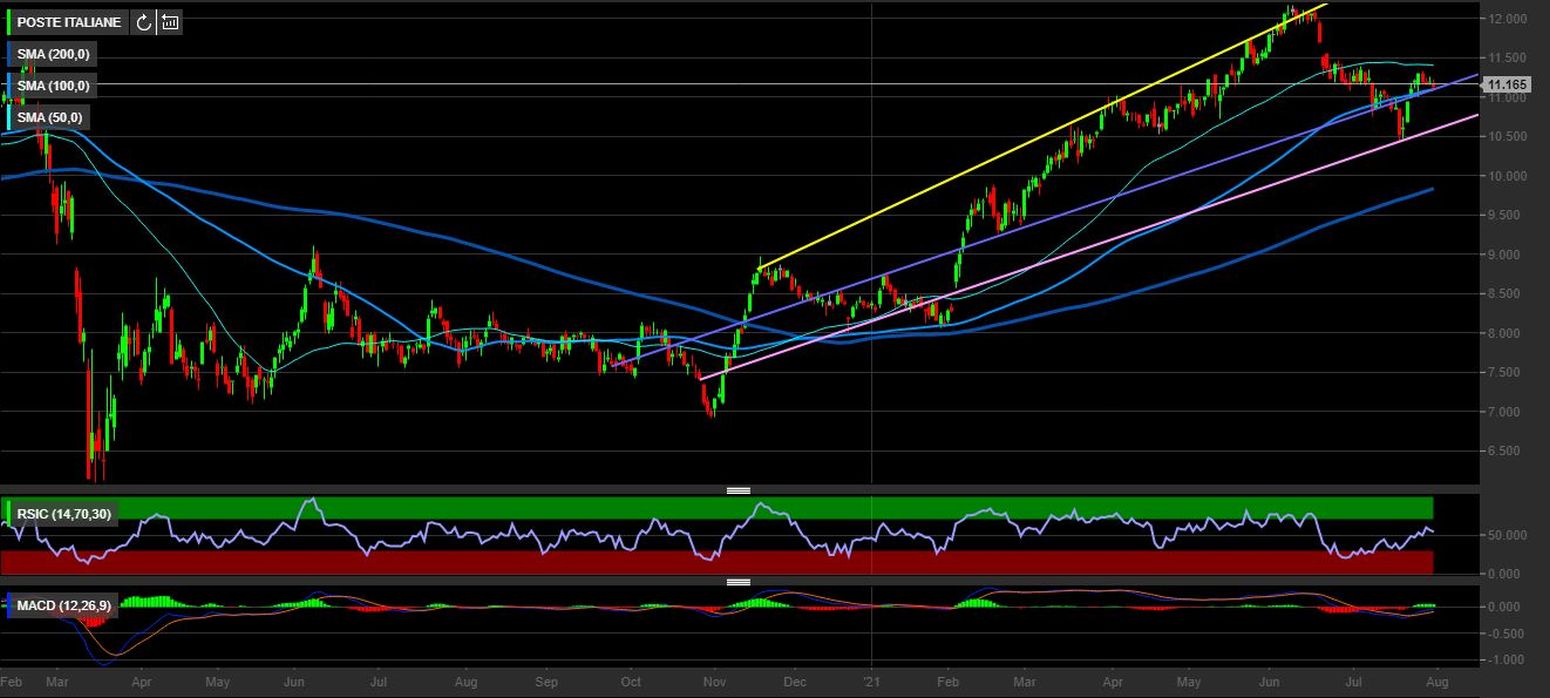
Task: Open the chart settings icon after reload
Action: coord(170,22)
